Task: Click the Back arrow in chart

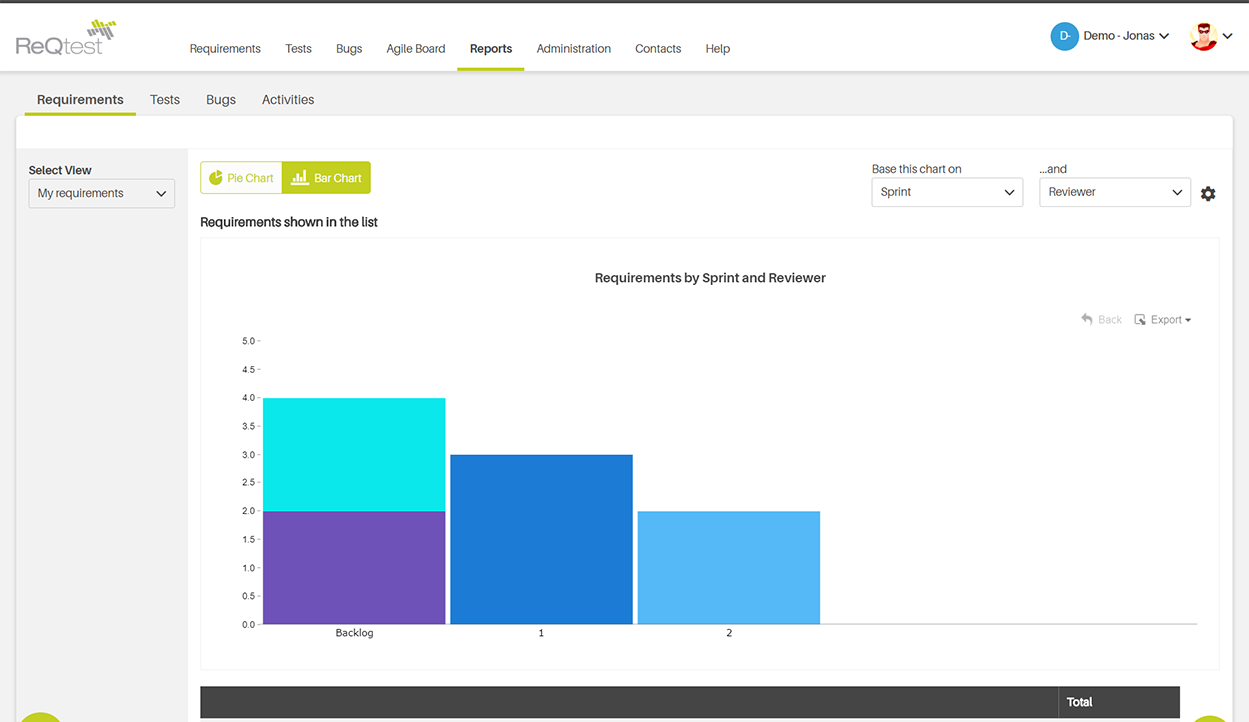Action: [1101, 320]
